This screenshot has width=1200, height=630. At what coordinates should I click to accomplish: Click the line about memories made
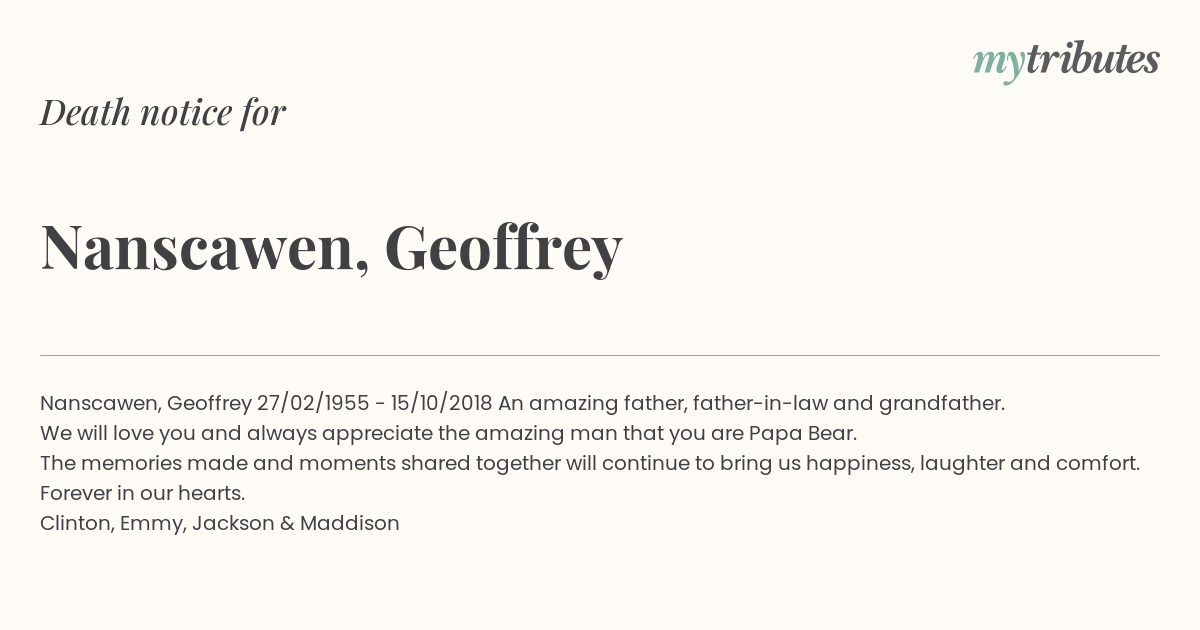click(590, 463)
